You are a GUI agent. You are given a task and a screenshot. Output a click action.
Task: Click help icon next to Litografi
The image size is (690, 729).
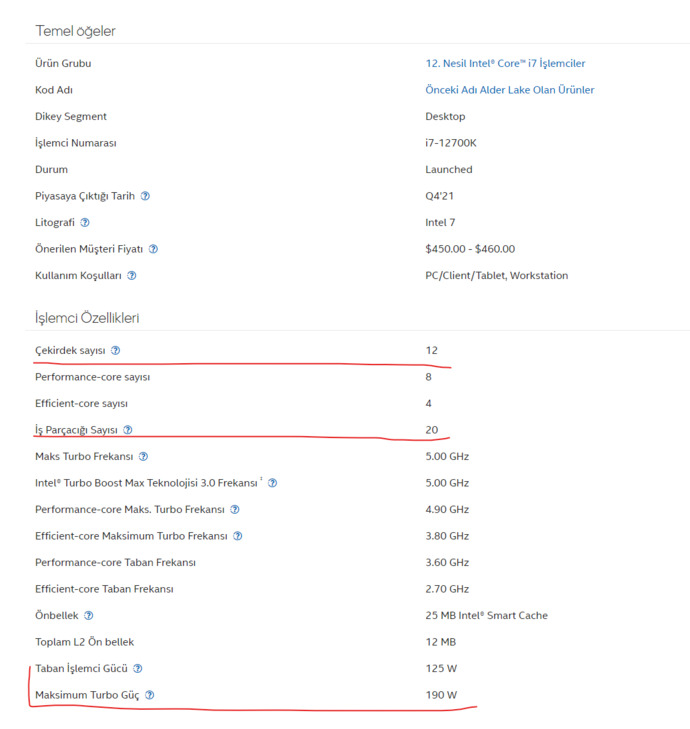85,222
